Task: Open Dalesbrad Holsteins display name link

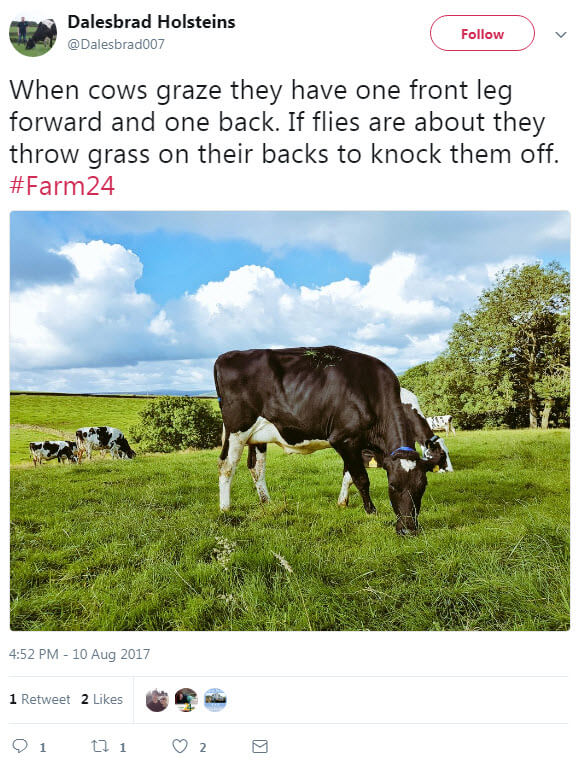Action: [151, 22]
